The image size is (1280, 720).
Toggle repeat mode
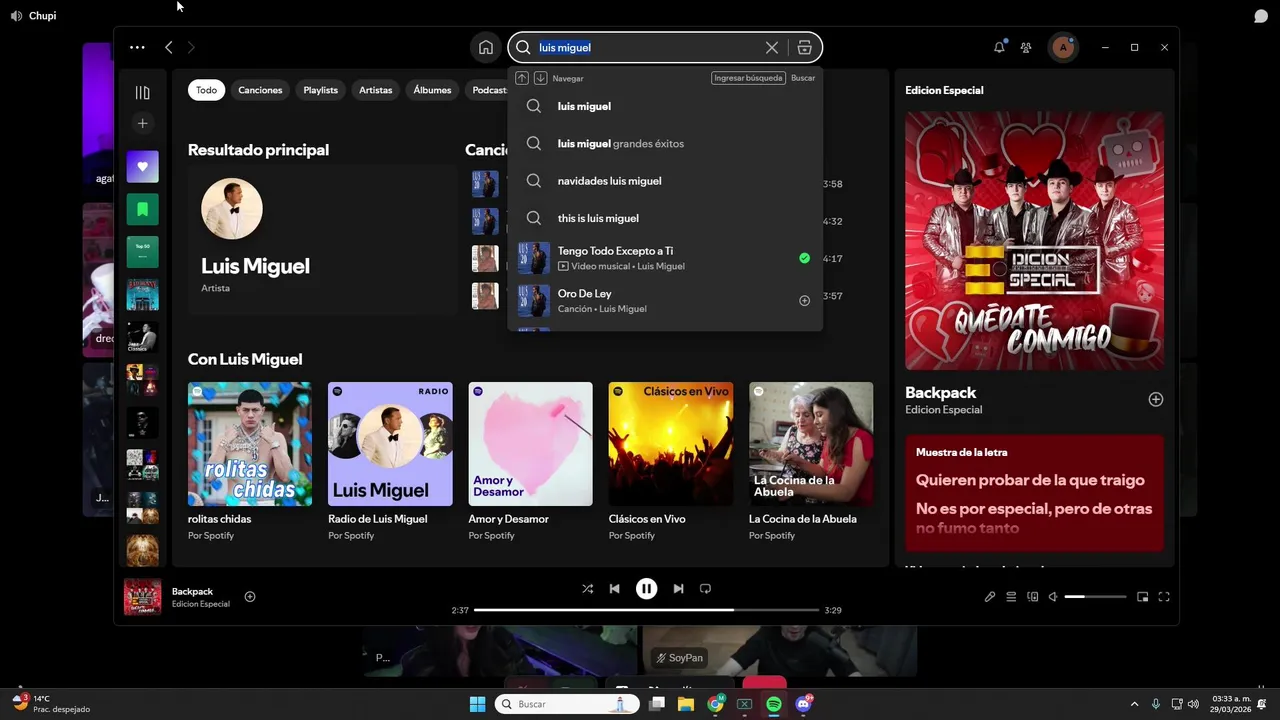pyautogui.click(x=705, y=589)
